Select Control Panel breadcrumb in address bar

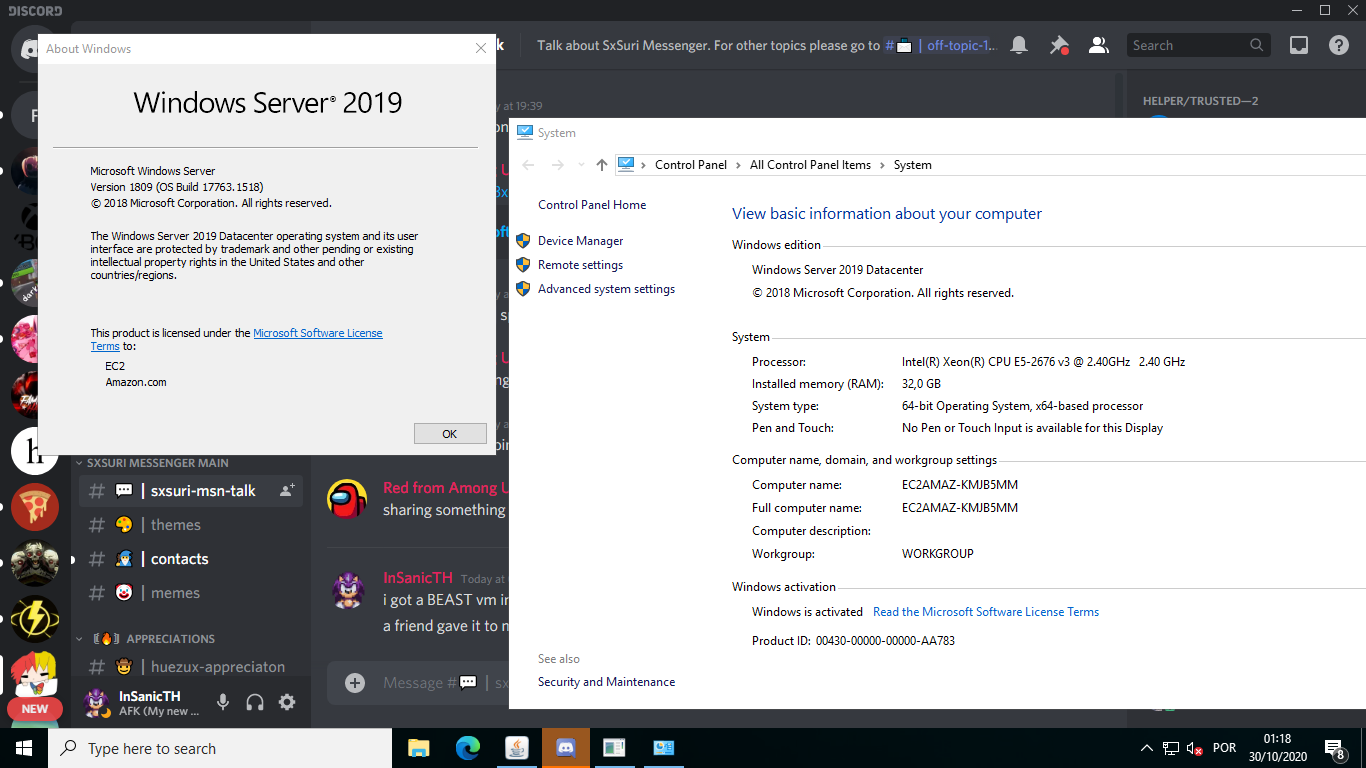(x=691, y=165)
